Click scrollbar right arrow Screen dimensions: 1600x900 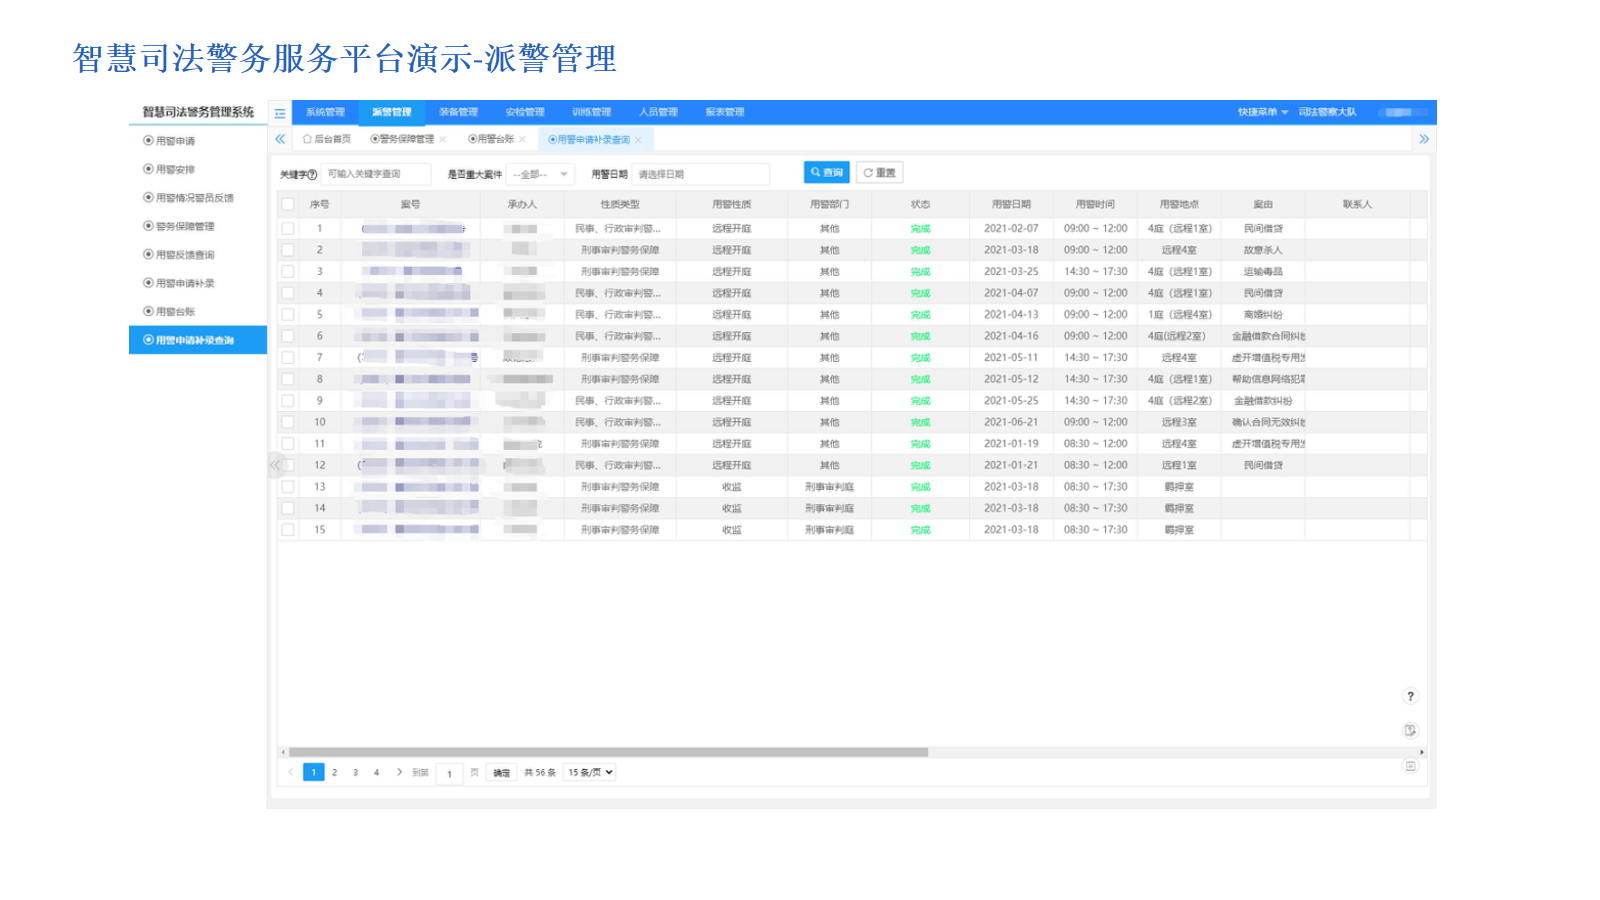[1422, 752]
